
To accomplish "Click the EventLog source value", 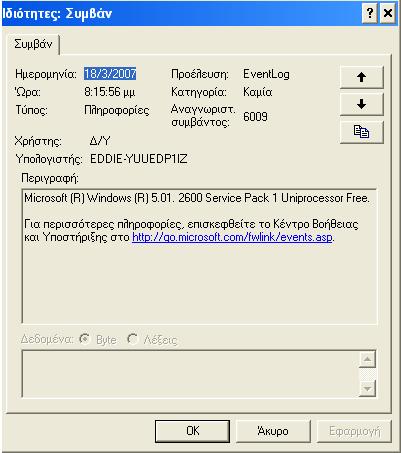I will coord(266,74).
